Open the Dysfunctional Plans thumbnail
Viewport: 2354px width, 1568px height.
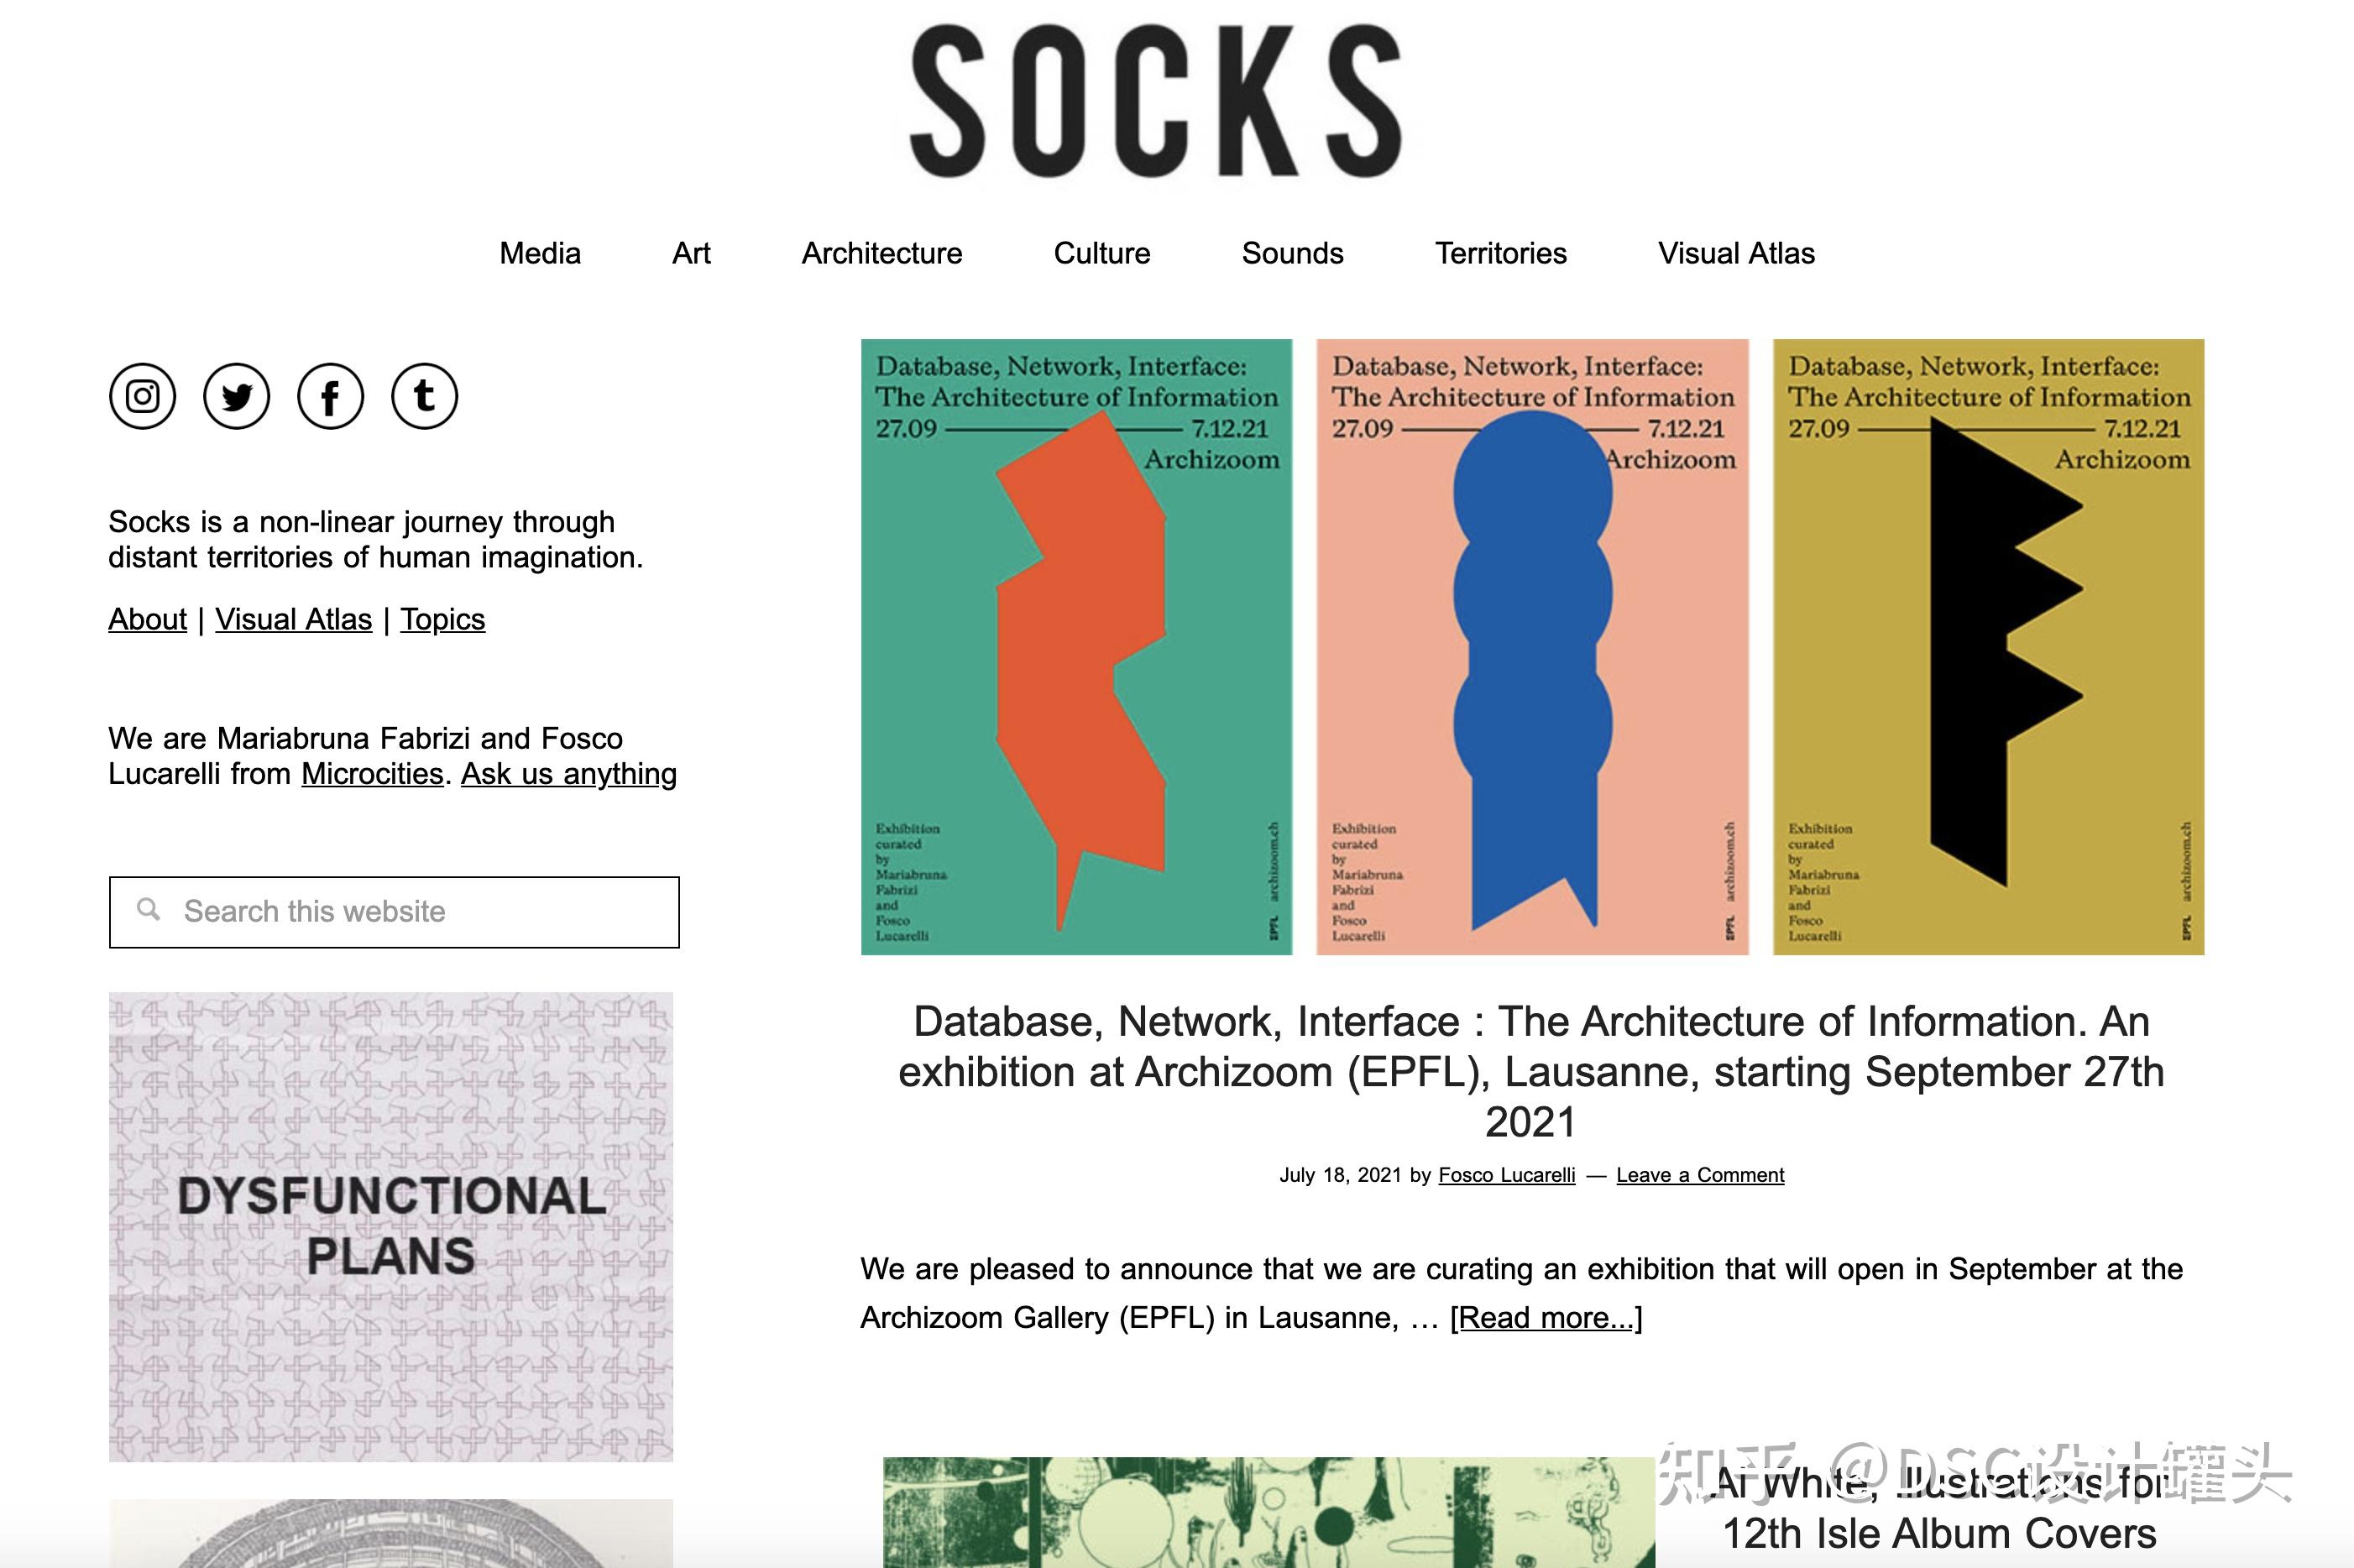click(390, 1226)
